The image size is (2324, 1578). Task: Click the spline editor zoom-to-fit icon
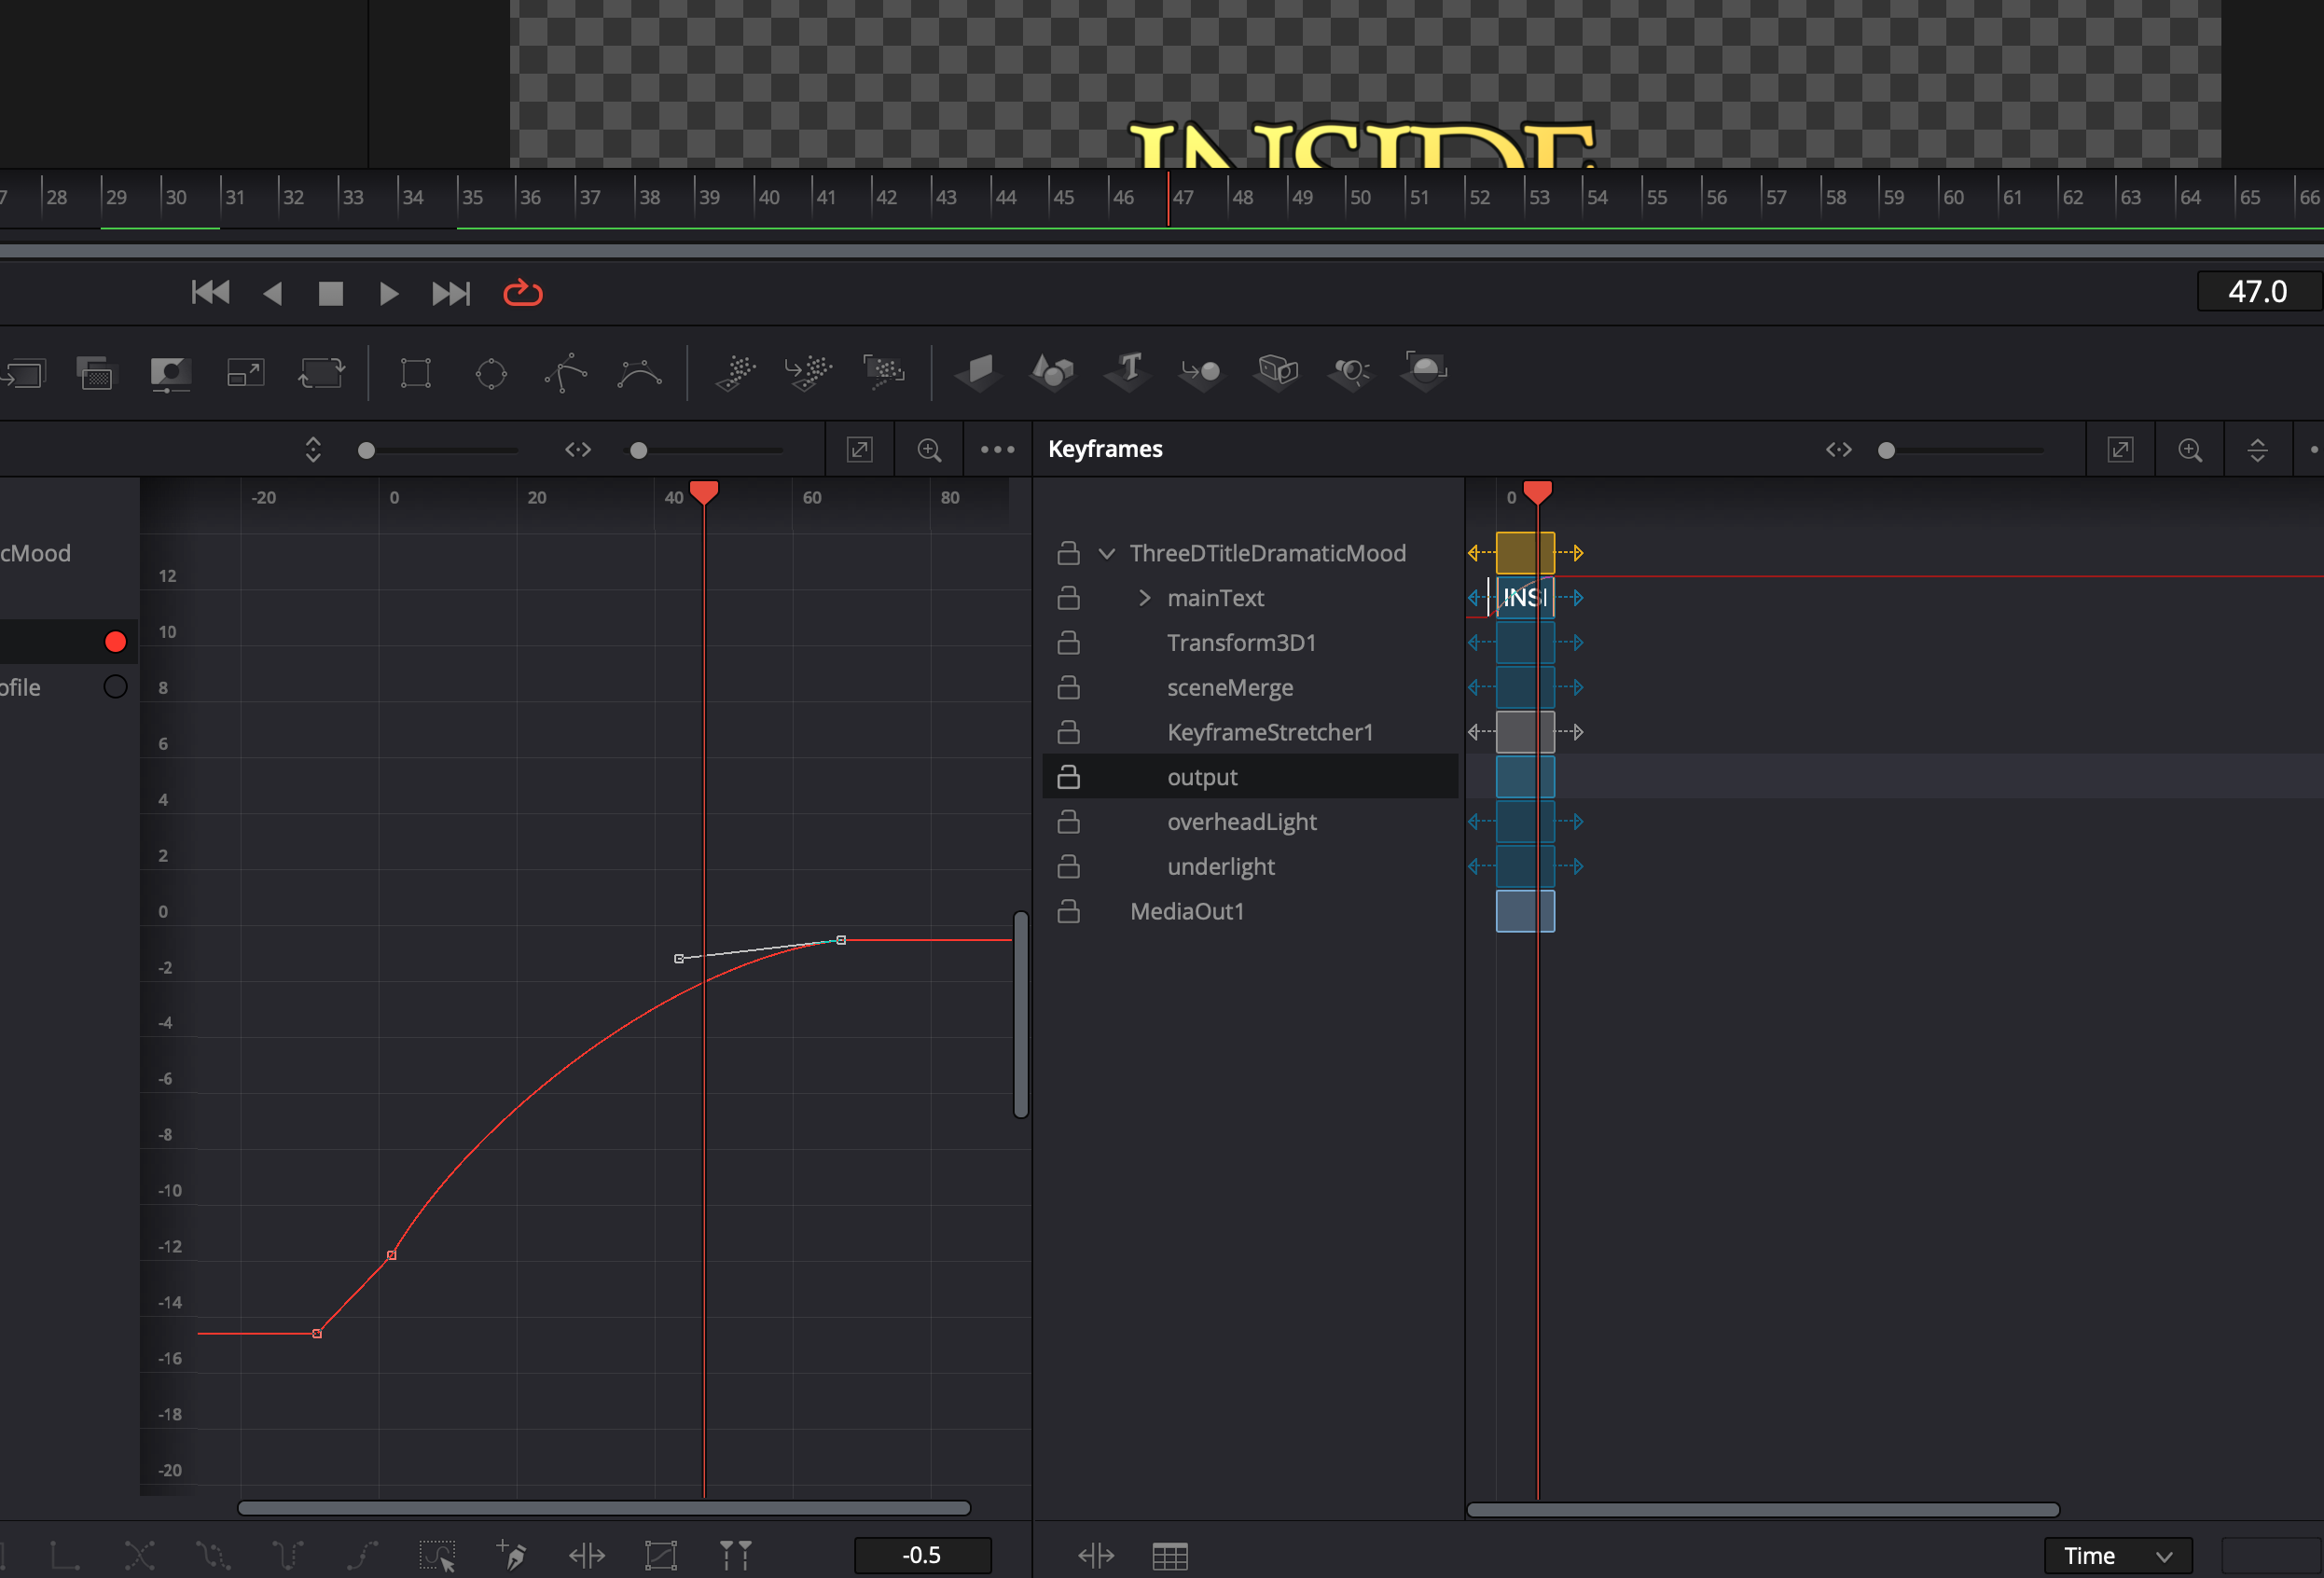[x=859, y=450]
